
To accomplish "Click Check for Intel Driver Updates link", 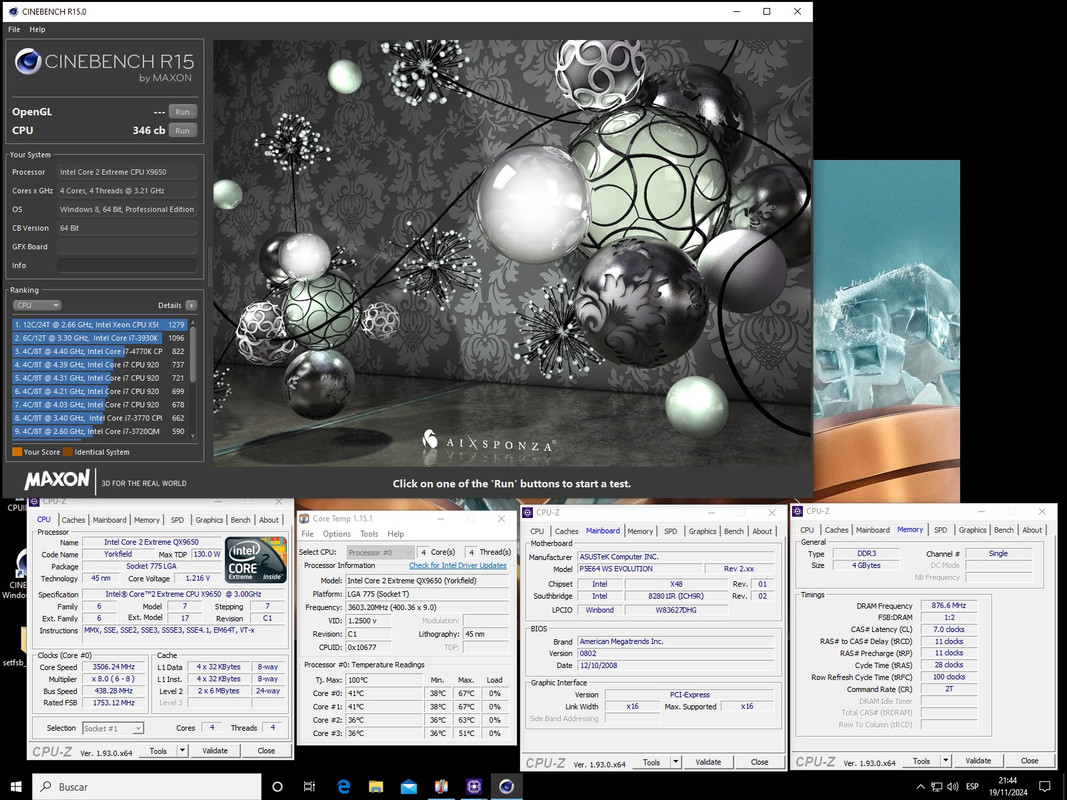I will coord(457,565).
